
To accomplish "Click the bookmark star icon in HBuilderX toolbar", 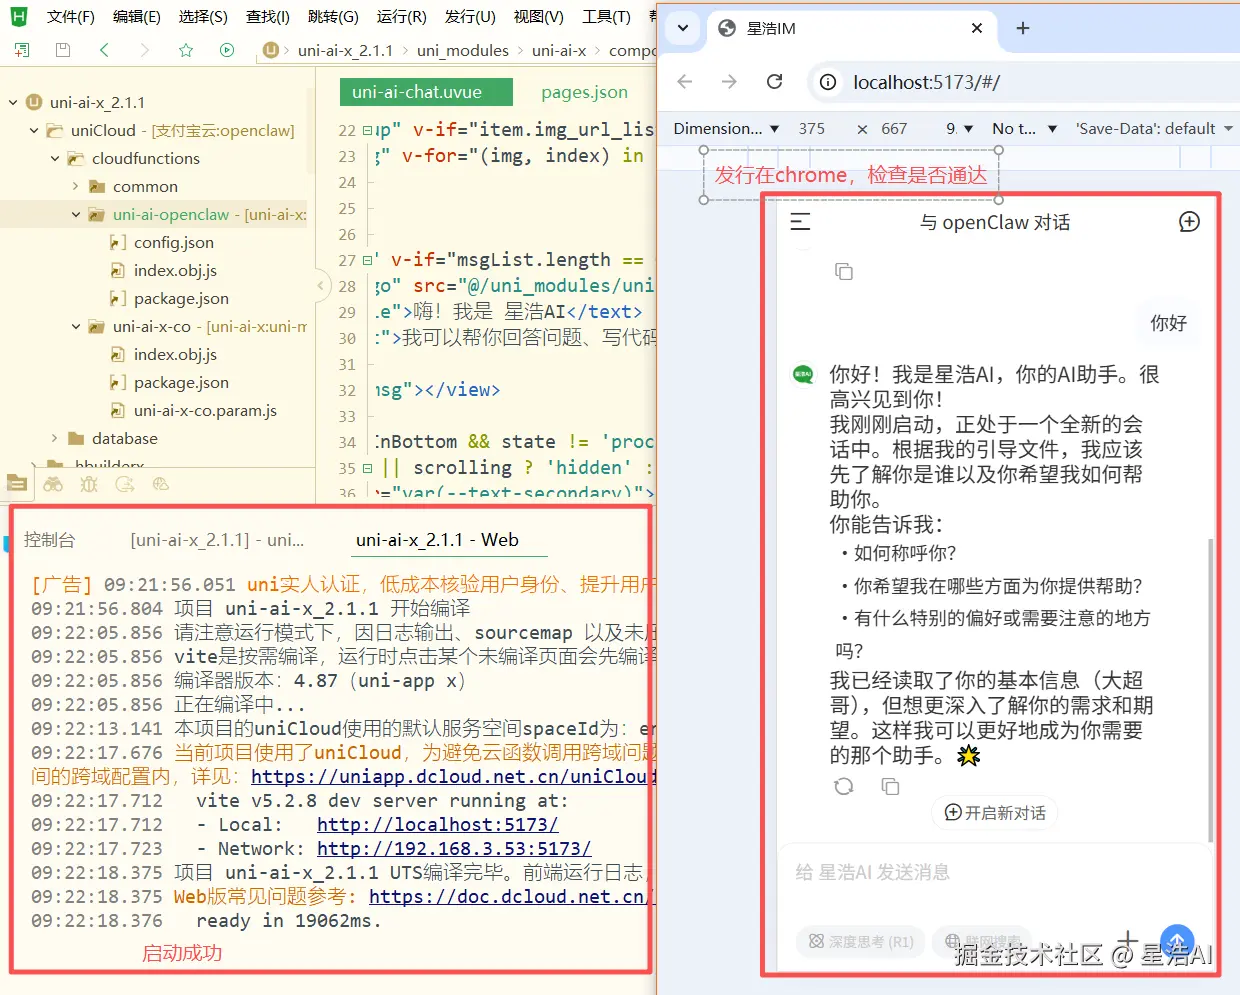I will [186, 50].
